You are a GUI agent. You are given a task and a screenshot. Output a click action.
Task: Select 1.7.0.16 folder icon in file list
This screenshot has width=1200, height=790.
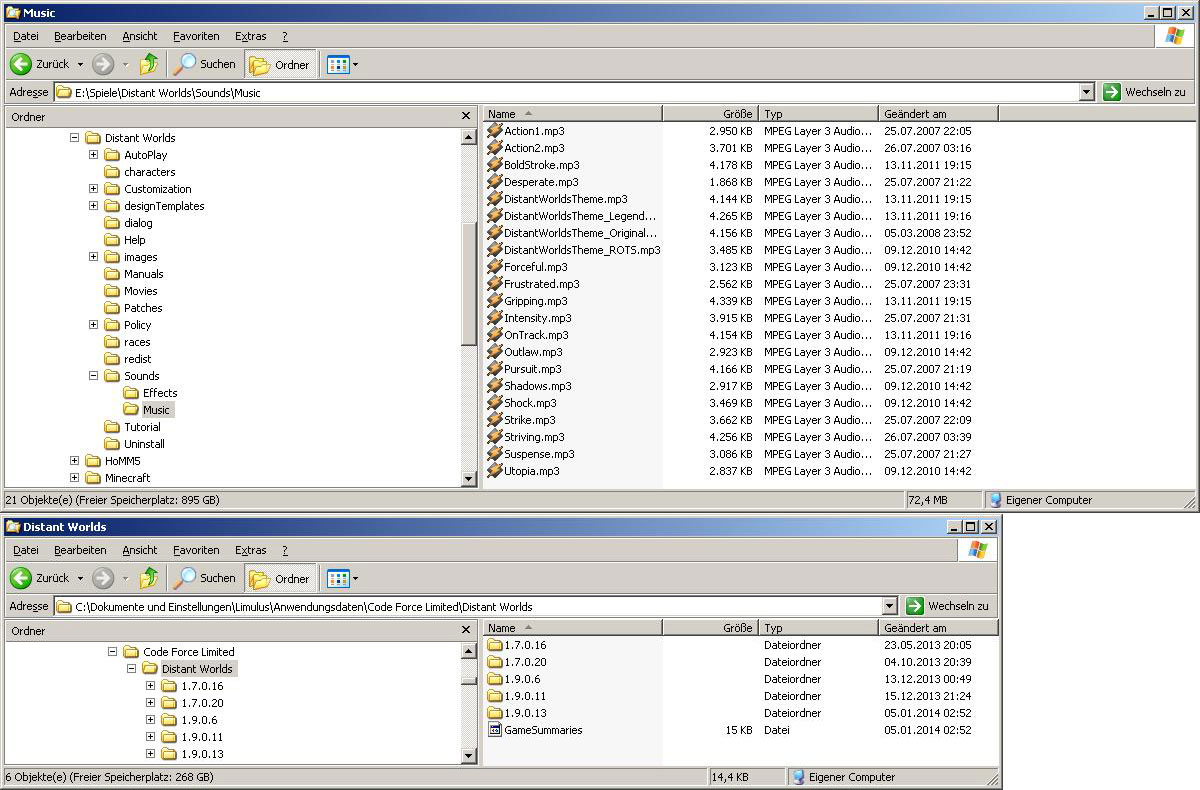click(494, 645)
